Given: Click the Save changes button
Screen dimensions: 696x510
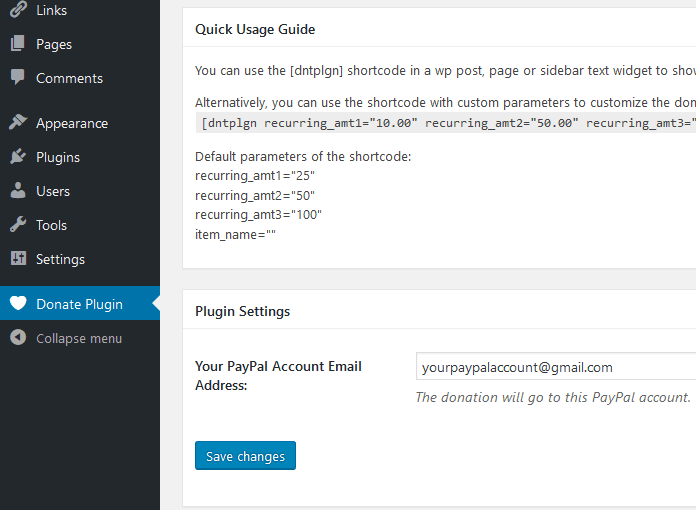Looking at the screenshot, I should pos(245,456).
